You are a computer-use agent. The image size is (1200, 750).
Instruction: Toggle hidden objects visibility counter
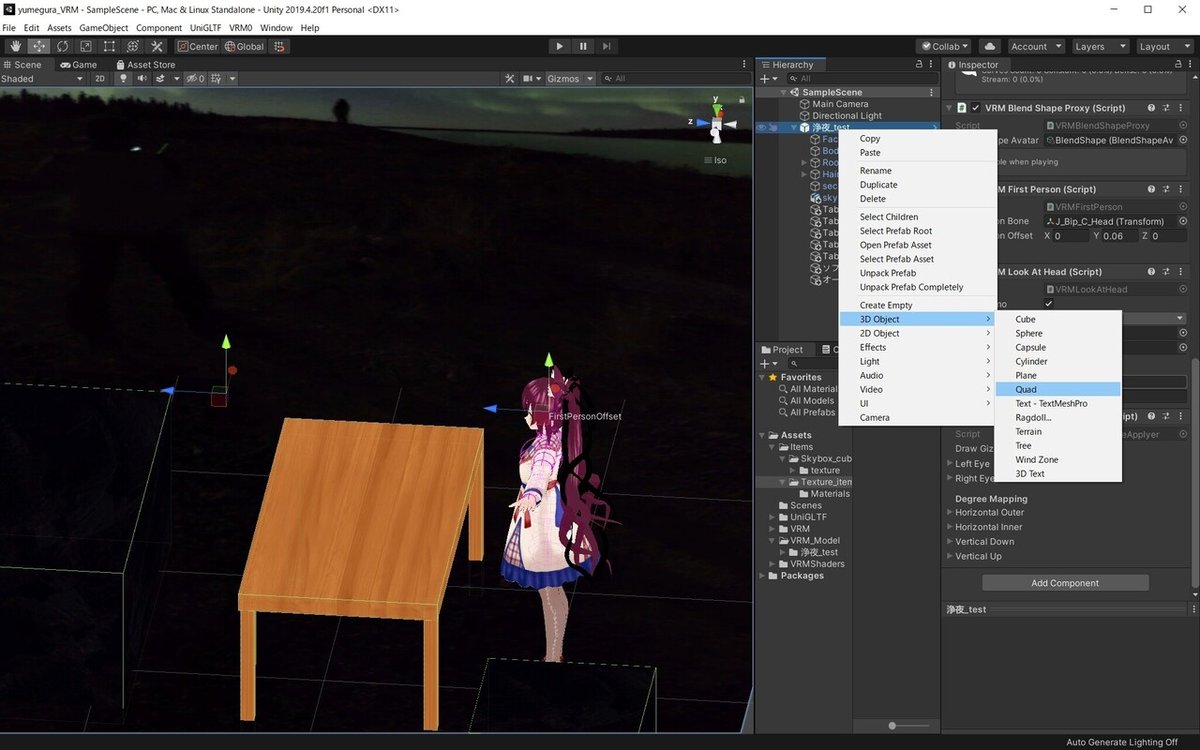(x=195, y=78)
